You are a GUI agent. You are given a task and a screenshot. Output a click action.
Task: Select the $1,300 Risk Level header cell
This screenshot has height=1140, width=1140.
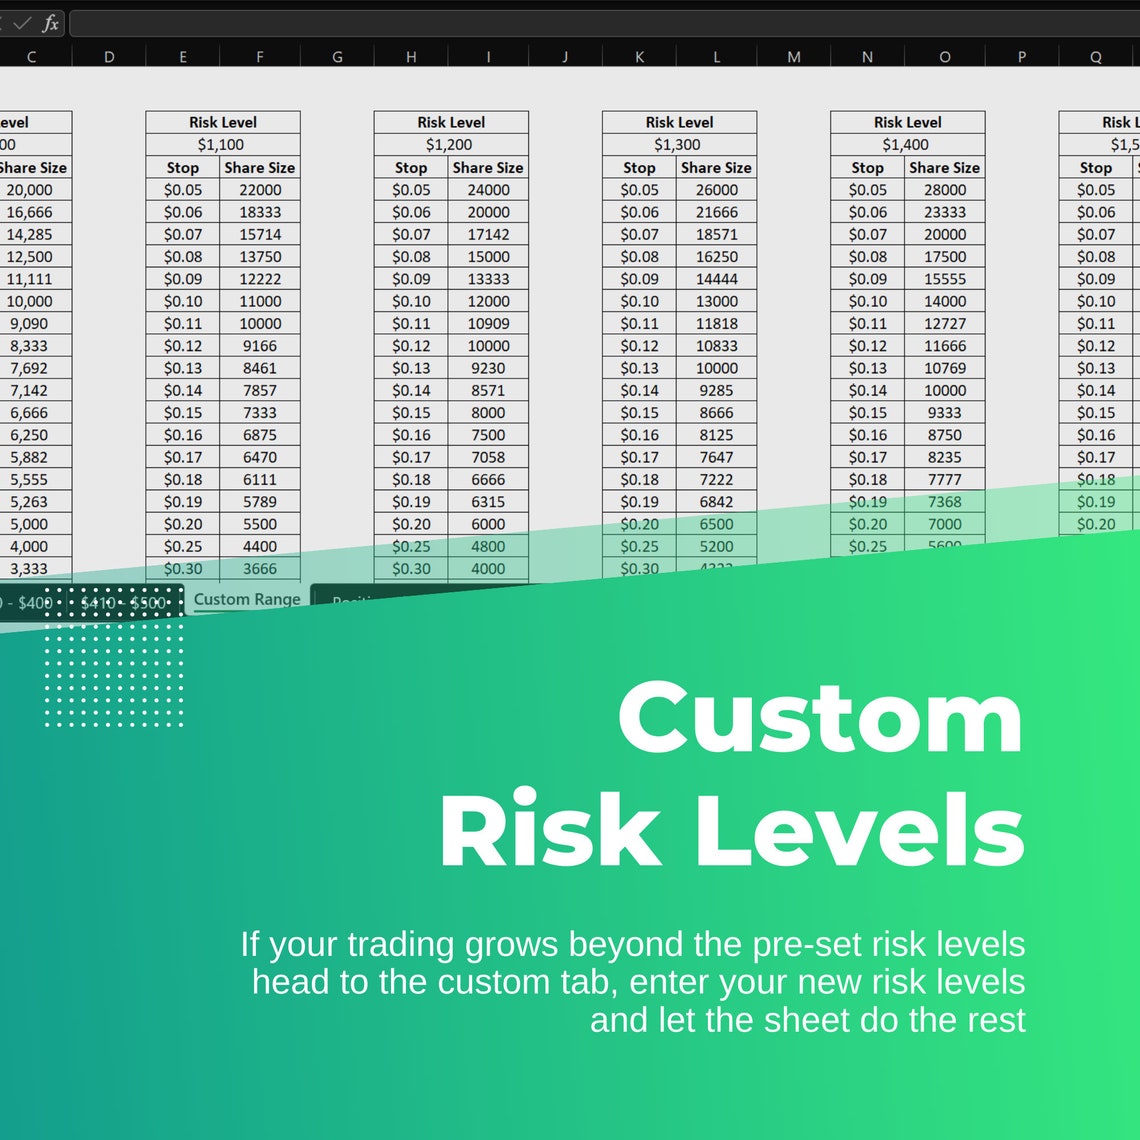(x=679, y=144)
